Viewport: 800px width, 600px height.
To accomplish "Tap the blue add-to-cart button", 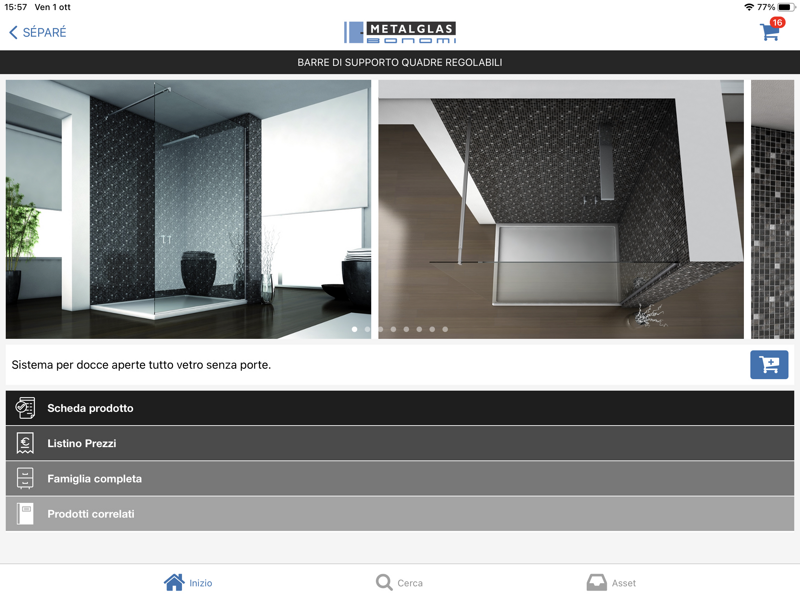I will [769, 365].
